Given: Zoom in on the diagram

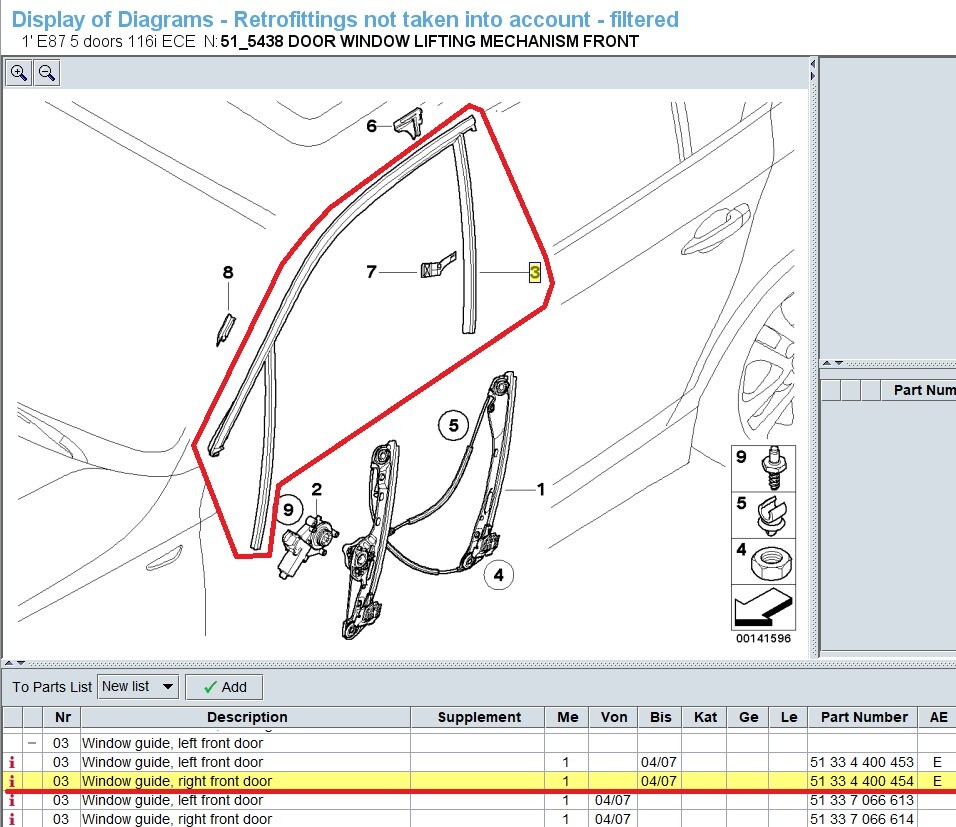Looking at the screenshot, I should click(x=19, y=73).
